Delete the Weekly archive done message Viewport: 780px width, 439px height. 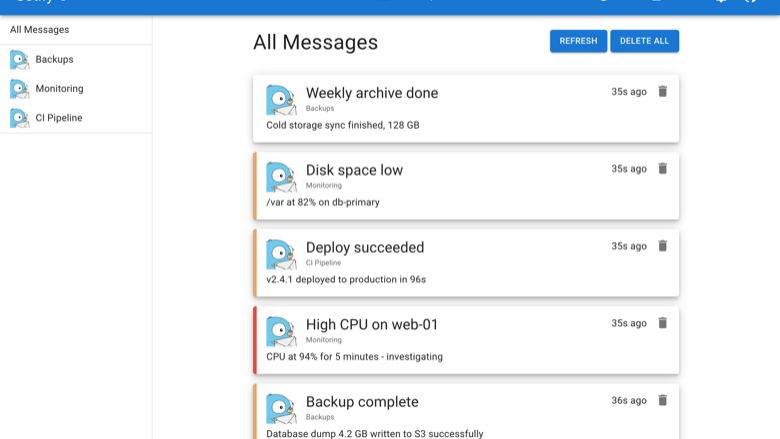(662, 91)
